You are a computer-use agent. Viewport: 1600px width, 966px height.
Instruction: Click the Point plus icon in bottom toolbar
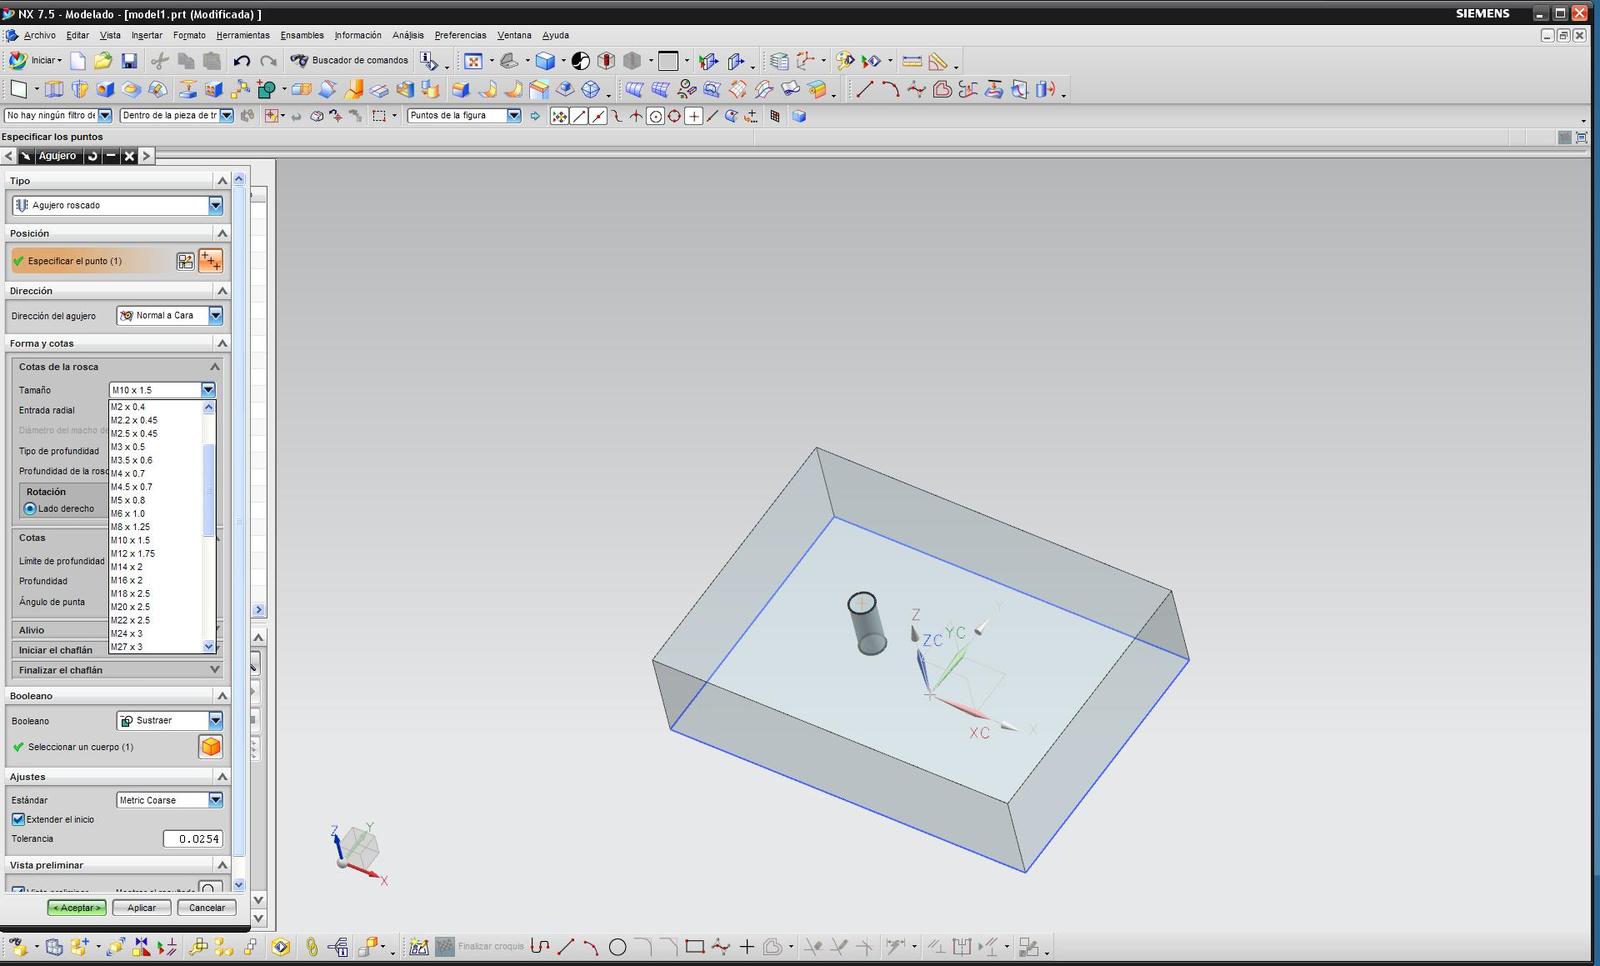point(747,946)
